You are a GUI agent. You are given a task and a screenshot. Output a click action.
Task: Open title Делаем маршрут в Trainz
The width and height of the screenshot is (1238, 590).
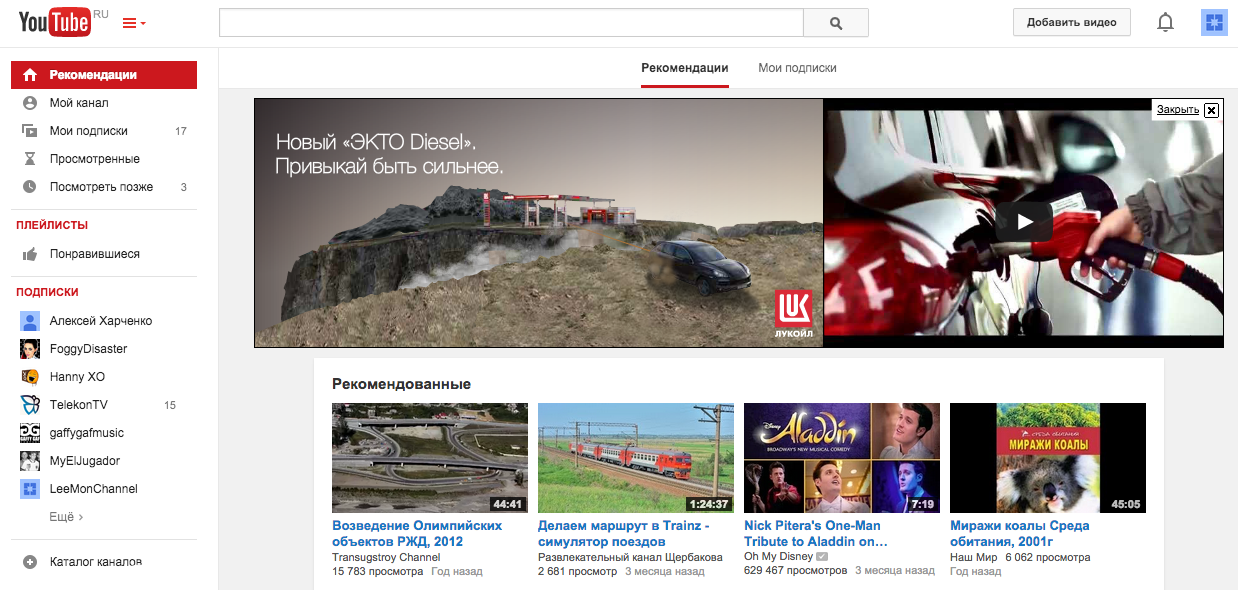pyautogui.click(x=624, y=534)
